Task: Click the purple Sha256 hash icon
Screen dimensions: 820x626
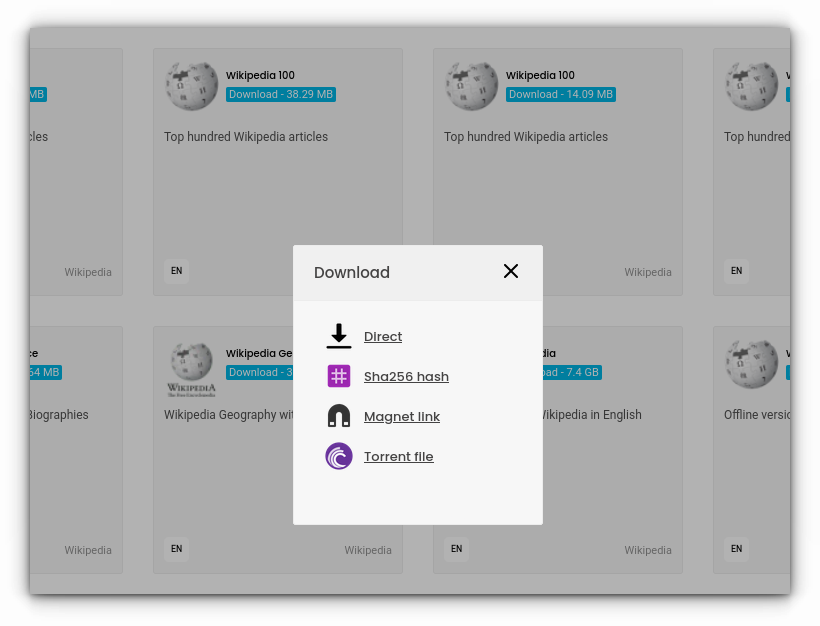Action: point(339,376)
